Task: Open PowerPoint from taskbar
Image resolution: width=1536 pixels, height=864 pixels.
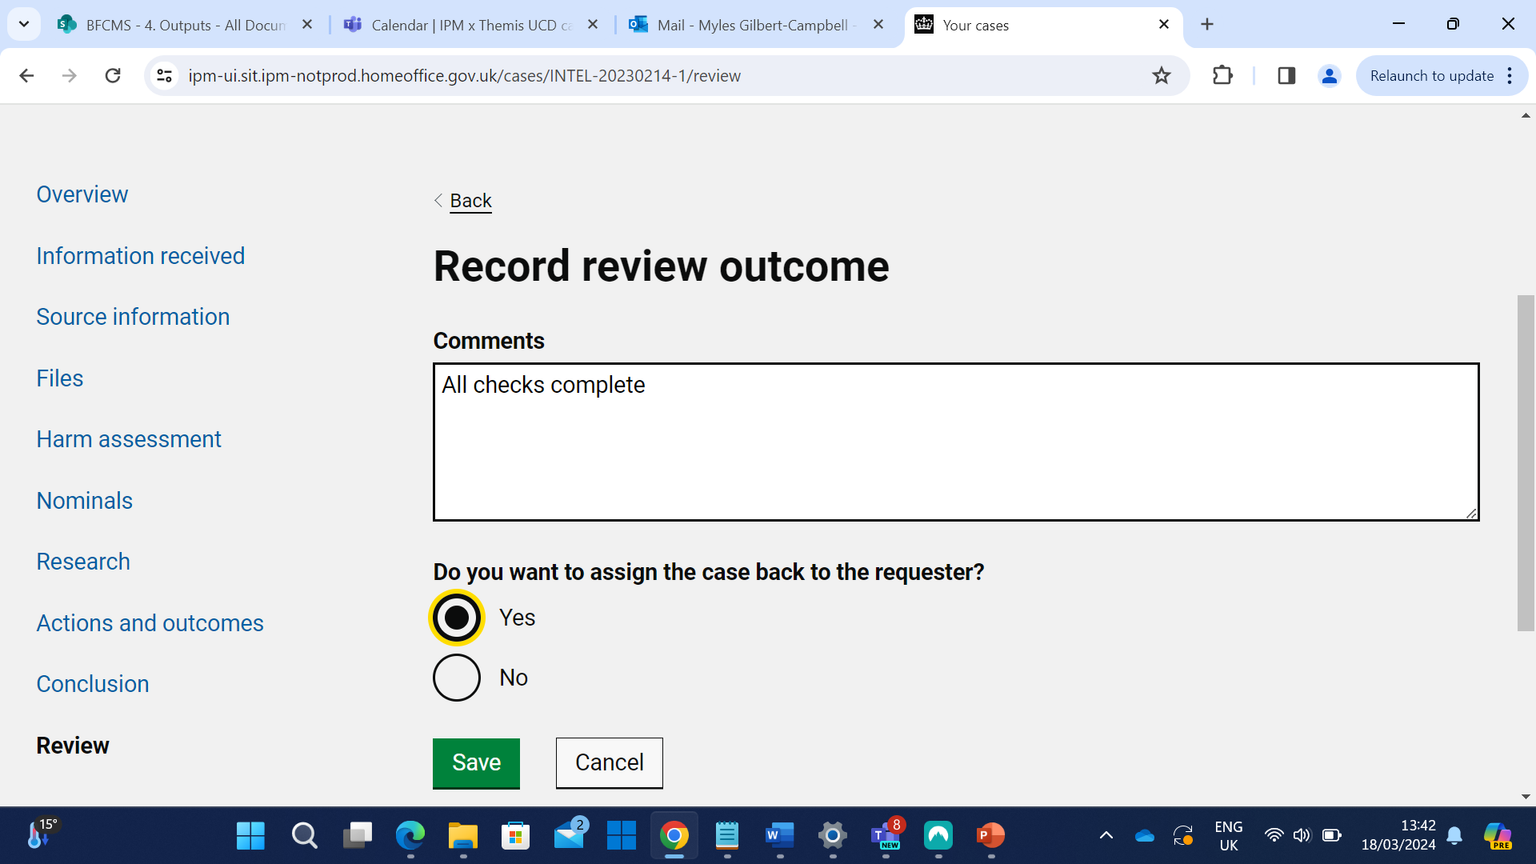Action: pyautogui.click(x=990, y=835)
